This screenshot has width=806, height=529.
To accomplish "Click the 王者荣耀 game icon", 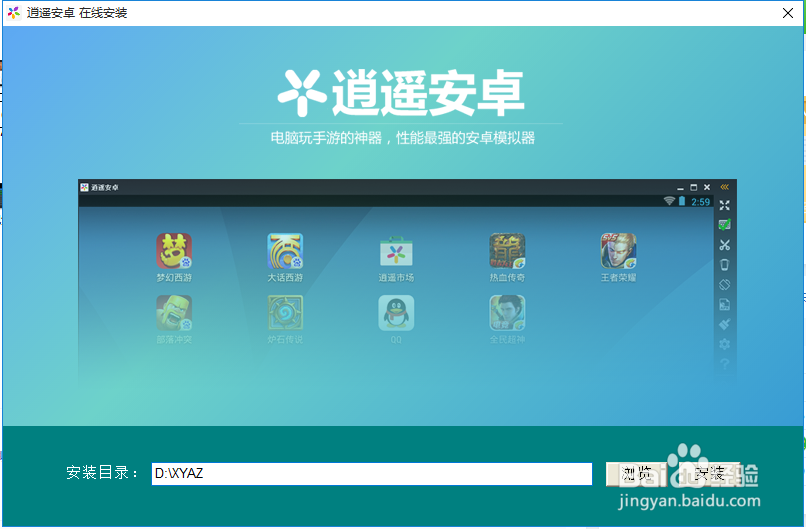I will 618,251.
